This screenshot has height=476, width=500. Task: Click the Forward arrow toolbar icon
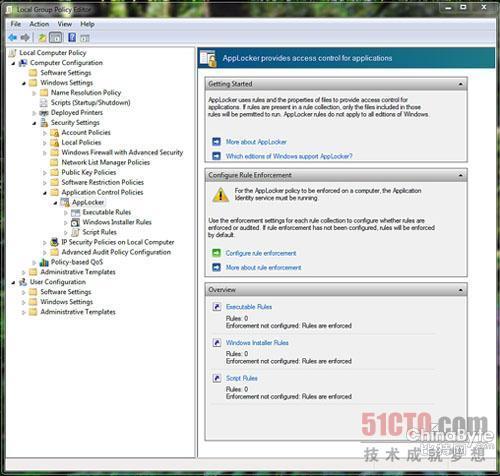click(25, 38)
